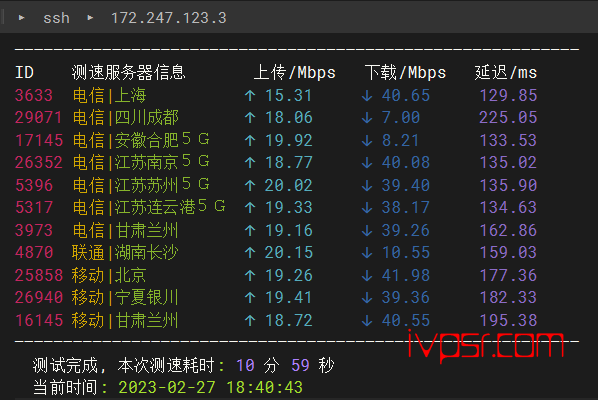Click upload arrow next to 20.15
Screen dimensions: 598x400
click(x=250, y=252)
